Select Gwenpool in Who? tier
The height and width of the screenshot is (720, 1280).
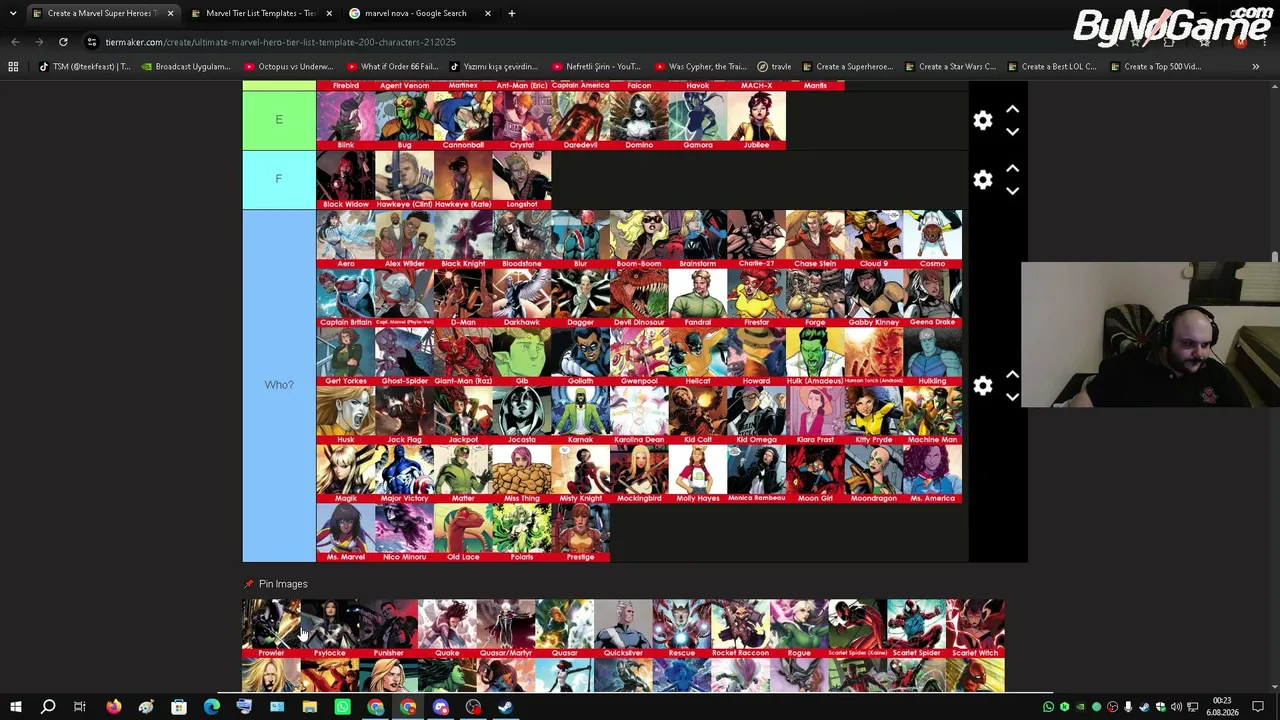pyautogui.click(x=639, y=357)
